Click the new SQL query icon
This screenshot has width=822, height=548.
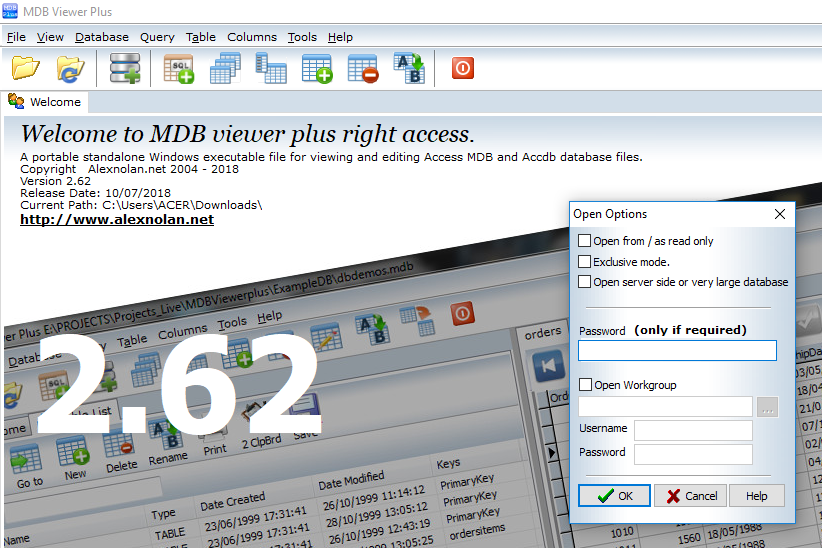pyautogui.click(x=178, y=68)
